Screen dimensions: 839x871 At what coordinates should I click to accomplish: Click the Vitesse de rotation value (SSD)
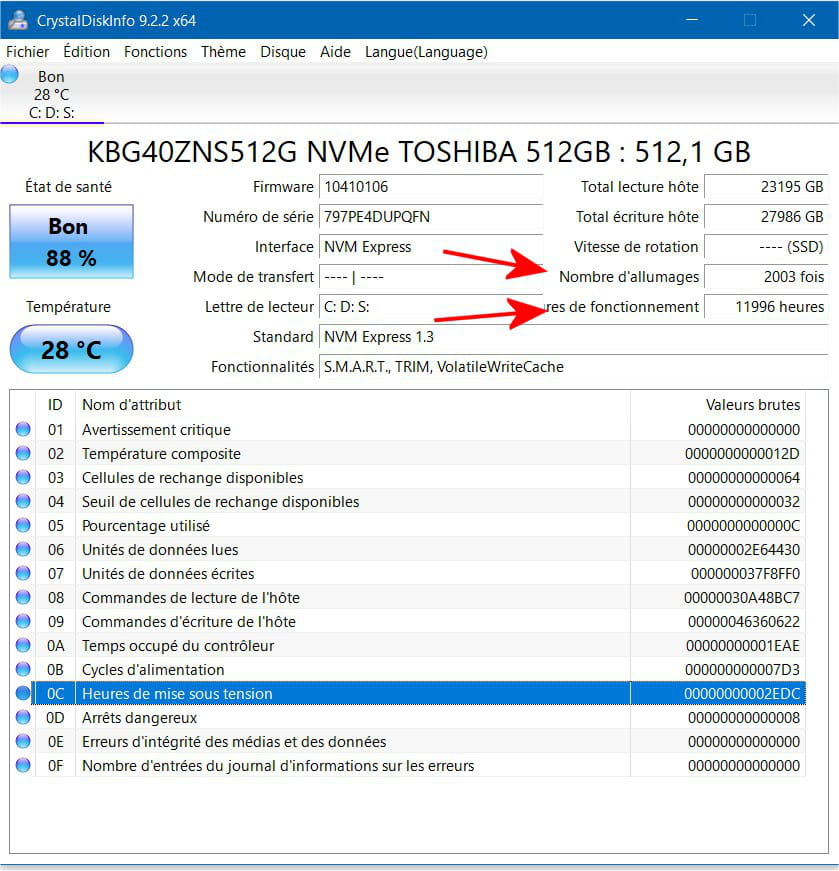tap(766, 247)
